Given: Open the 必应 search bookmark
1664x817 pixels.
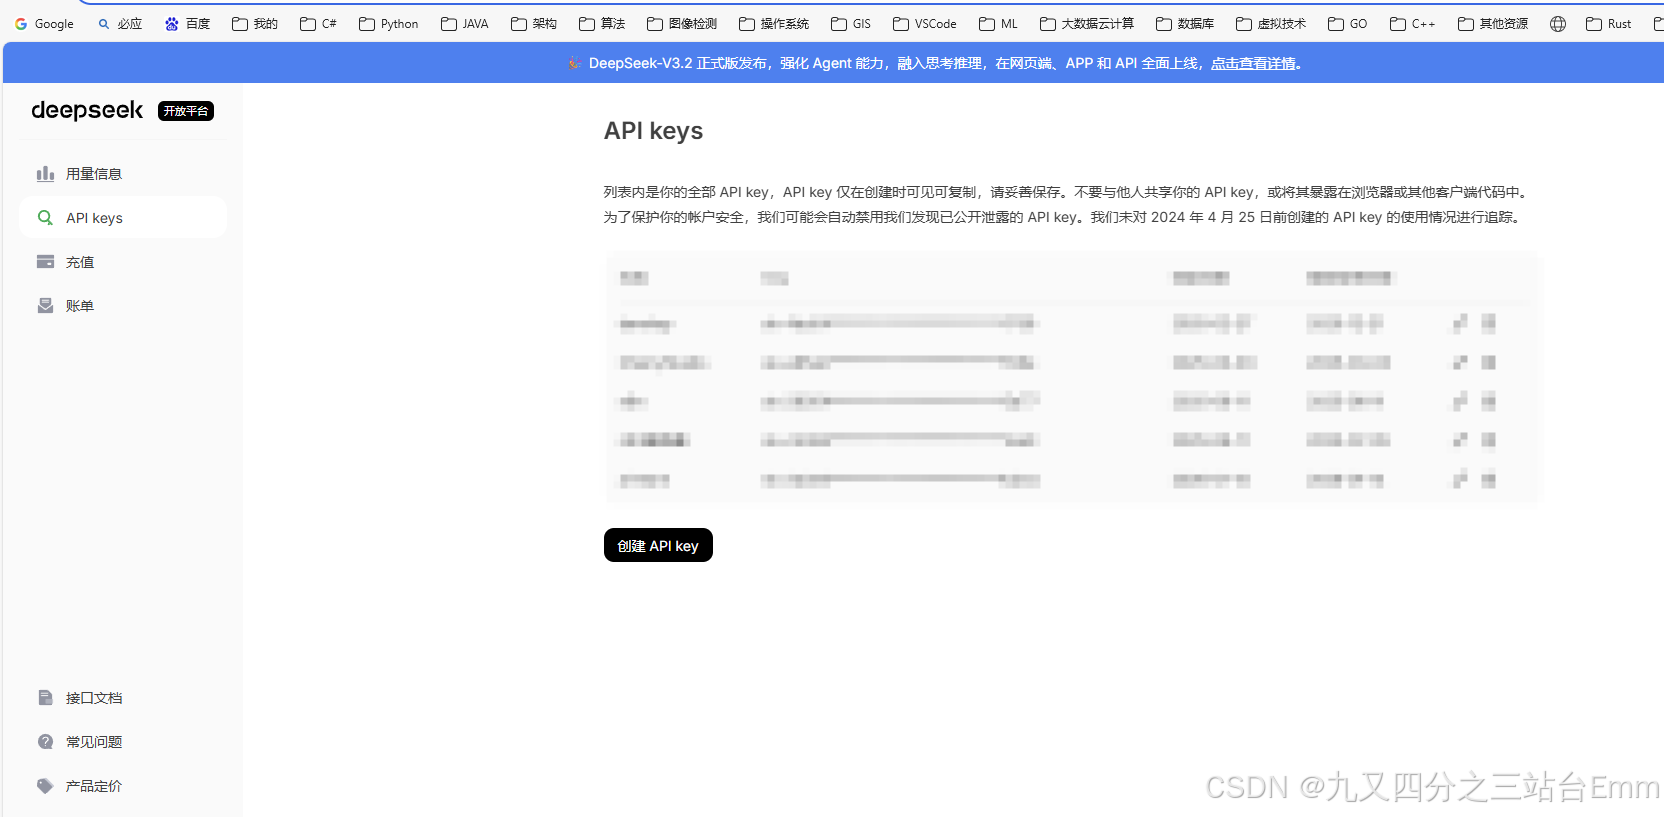Looking at the screenshot, I should coord(120,24).
